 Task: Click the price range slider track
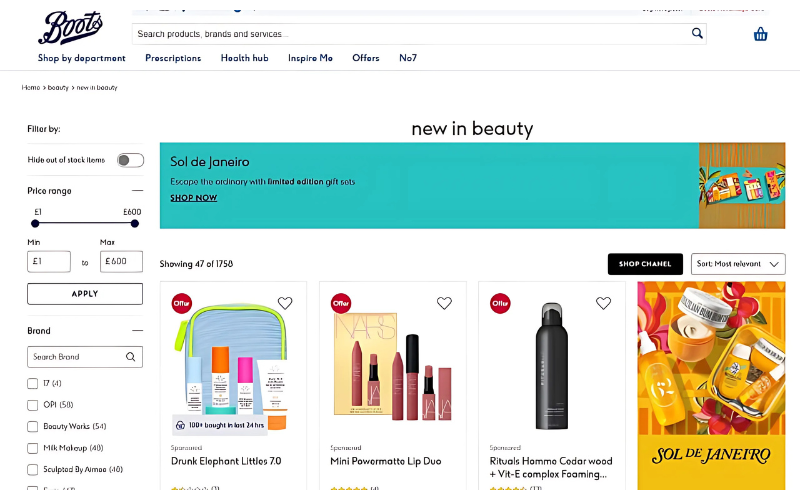(x=85, y=223)
